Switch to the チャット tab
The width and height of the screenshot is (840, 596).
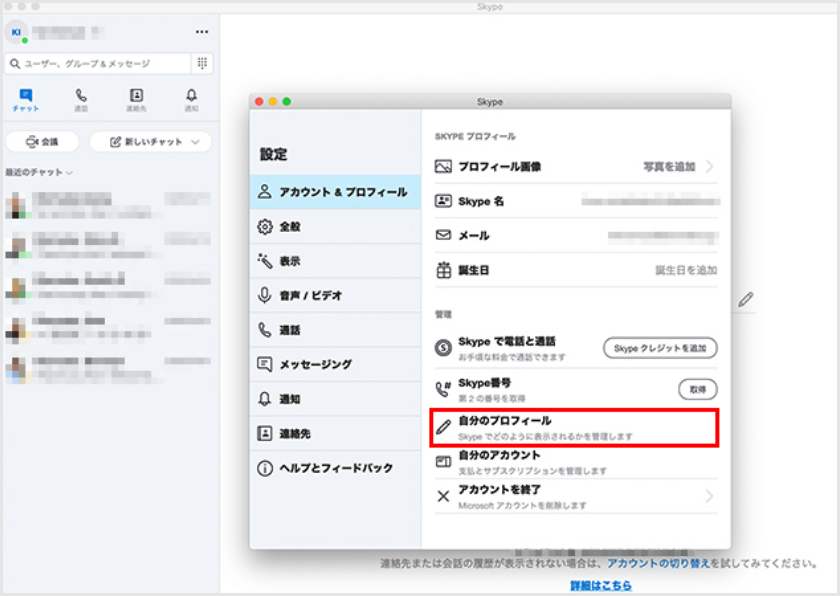[26, 100]
